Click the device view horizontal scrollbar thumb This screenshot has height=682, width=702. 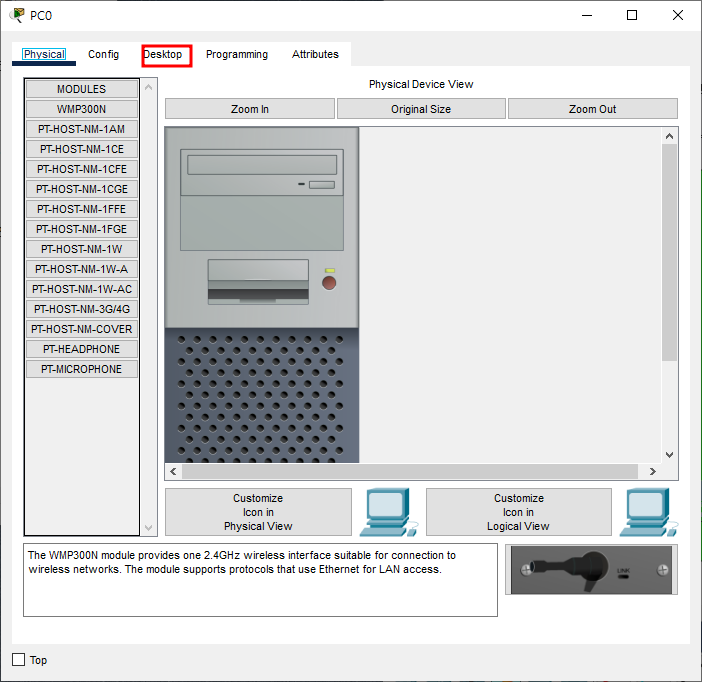tap(410, 471)
